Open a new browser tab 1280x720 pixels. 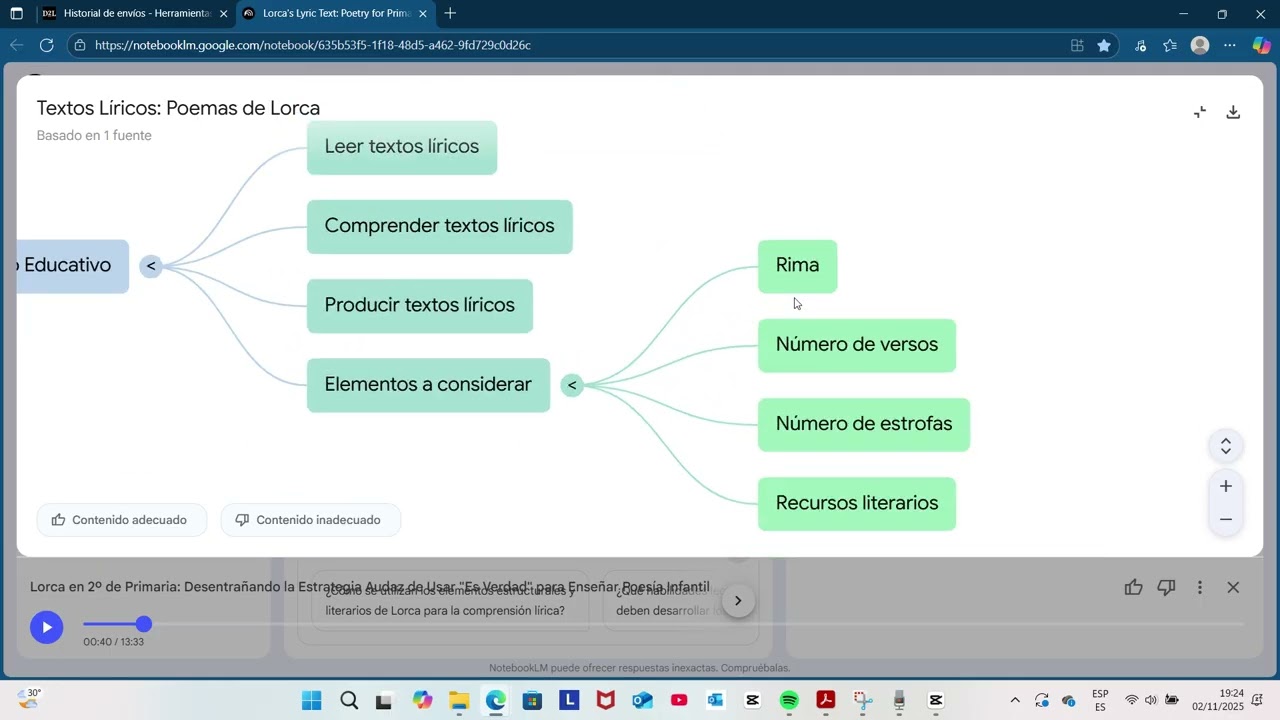(x=450, y=14)
